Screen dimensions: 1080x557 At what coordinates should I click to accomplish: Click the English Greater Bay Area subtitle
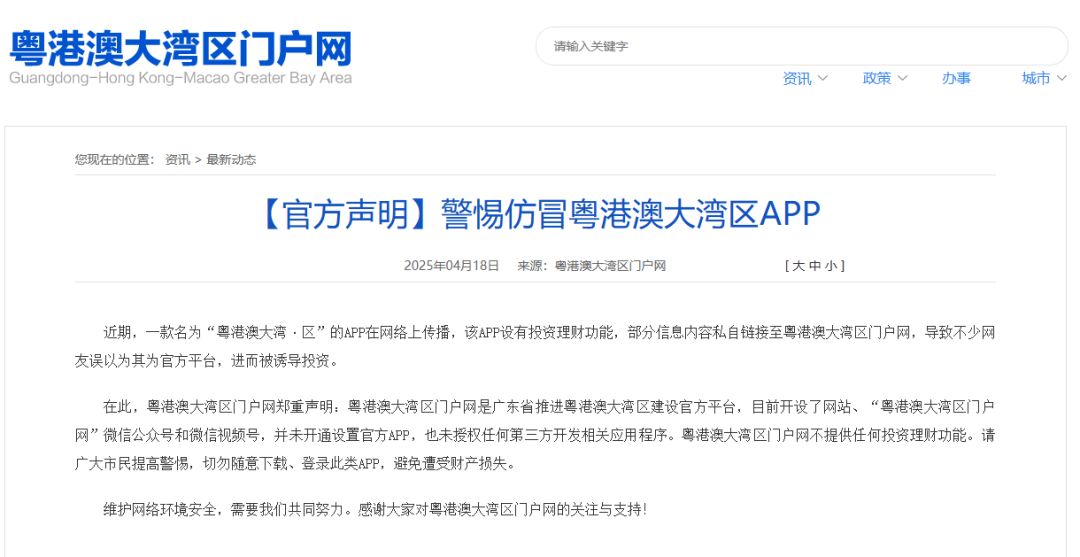(x=181, y=78)
